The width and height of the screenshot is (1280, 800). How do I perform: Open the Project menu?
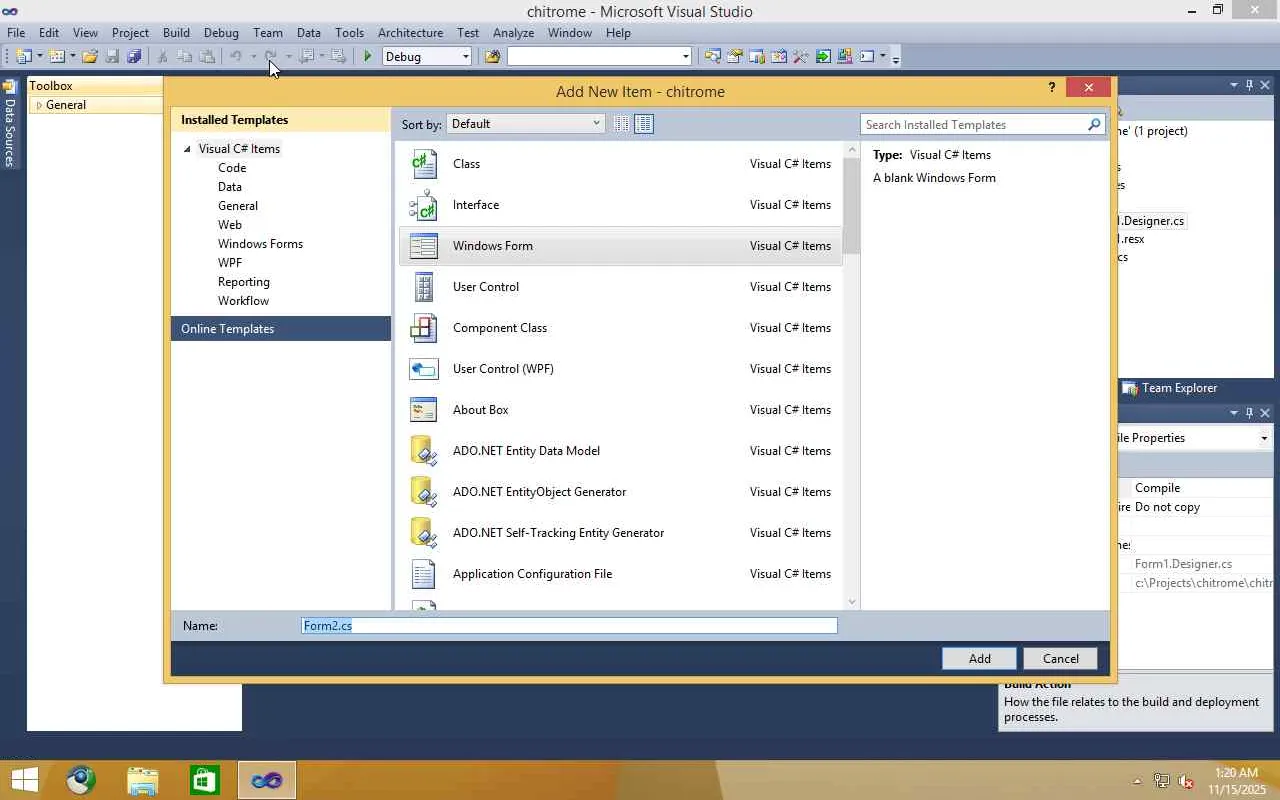tap(130, 33)
